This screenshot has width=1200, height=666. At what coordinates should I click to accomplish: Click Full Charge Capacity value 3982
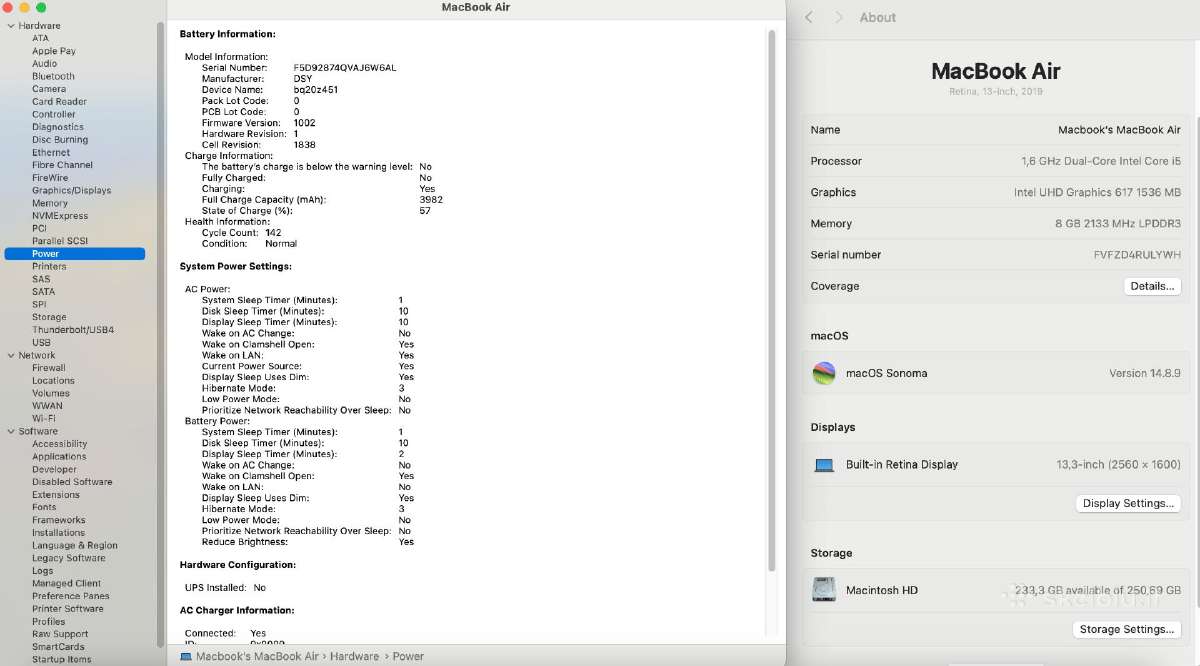431,200
